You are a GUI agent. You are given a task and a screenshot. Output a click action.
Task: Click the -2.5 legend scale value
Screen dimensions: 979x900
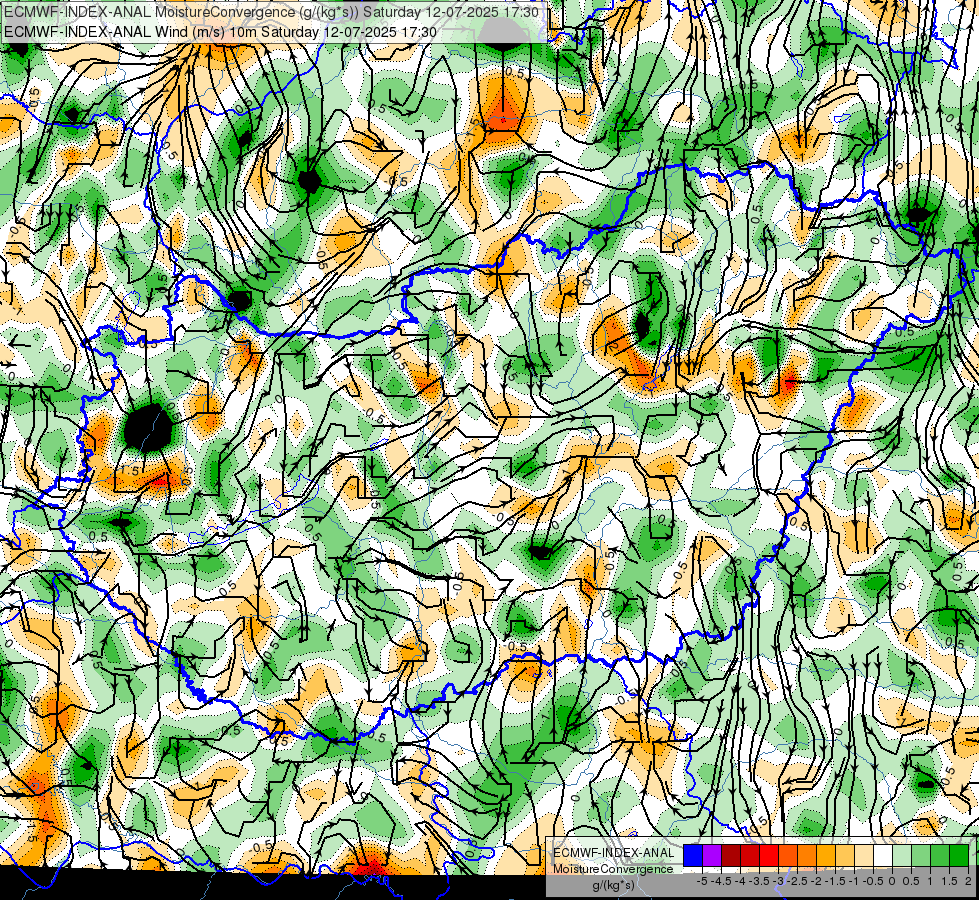[797, 881]
